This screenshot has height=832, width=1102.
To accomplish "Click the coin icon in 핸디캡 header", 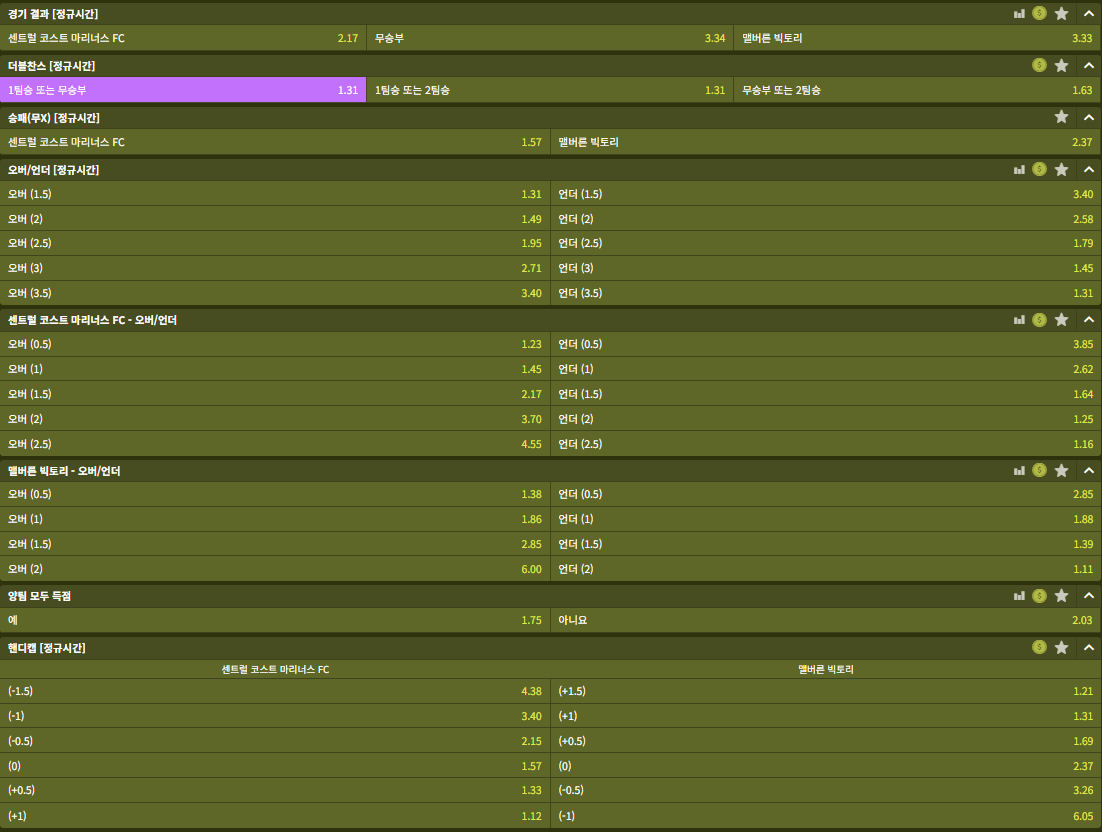I will (x=1040, y=648).
